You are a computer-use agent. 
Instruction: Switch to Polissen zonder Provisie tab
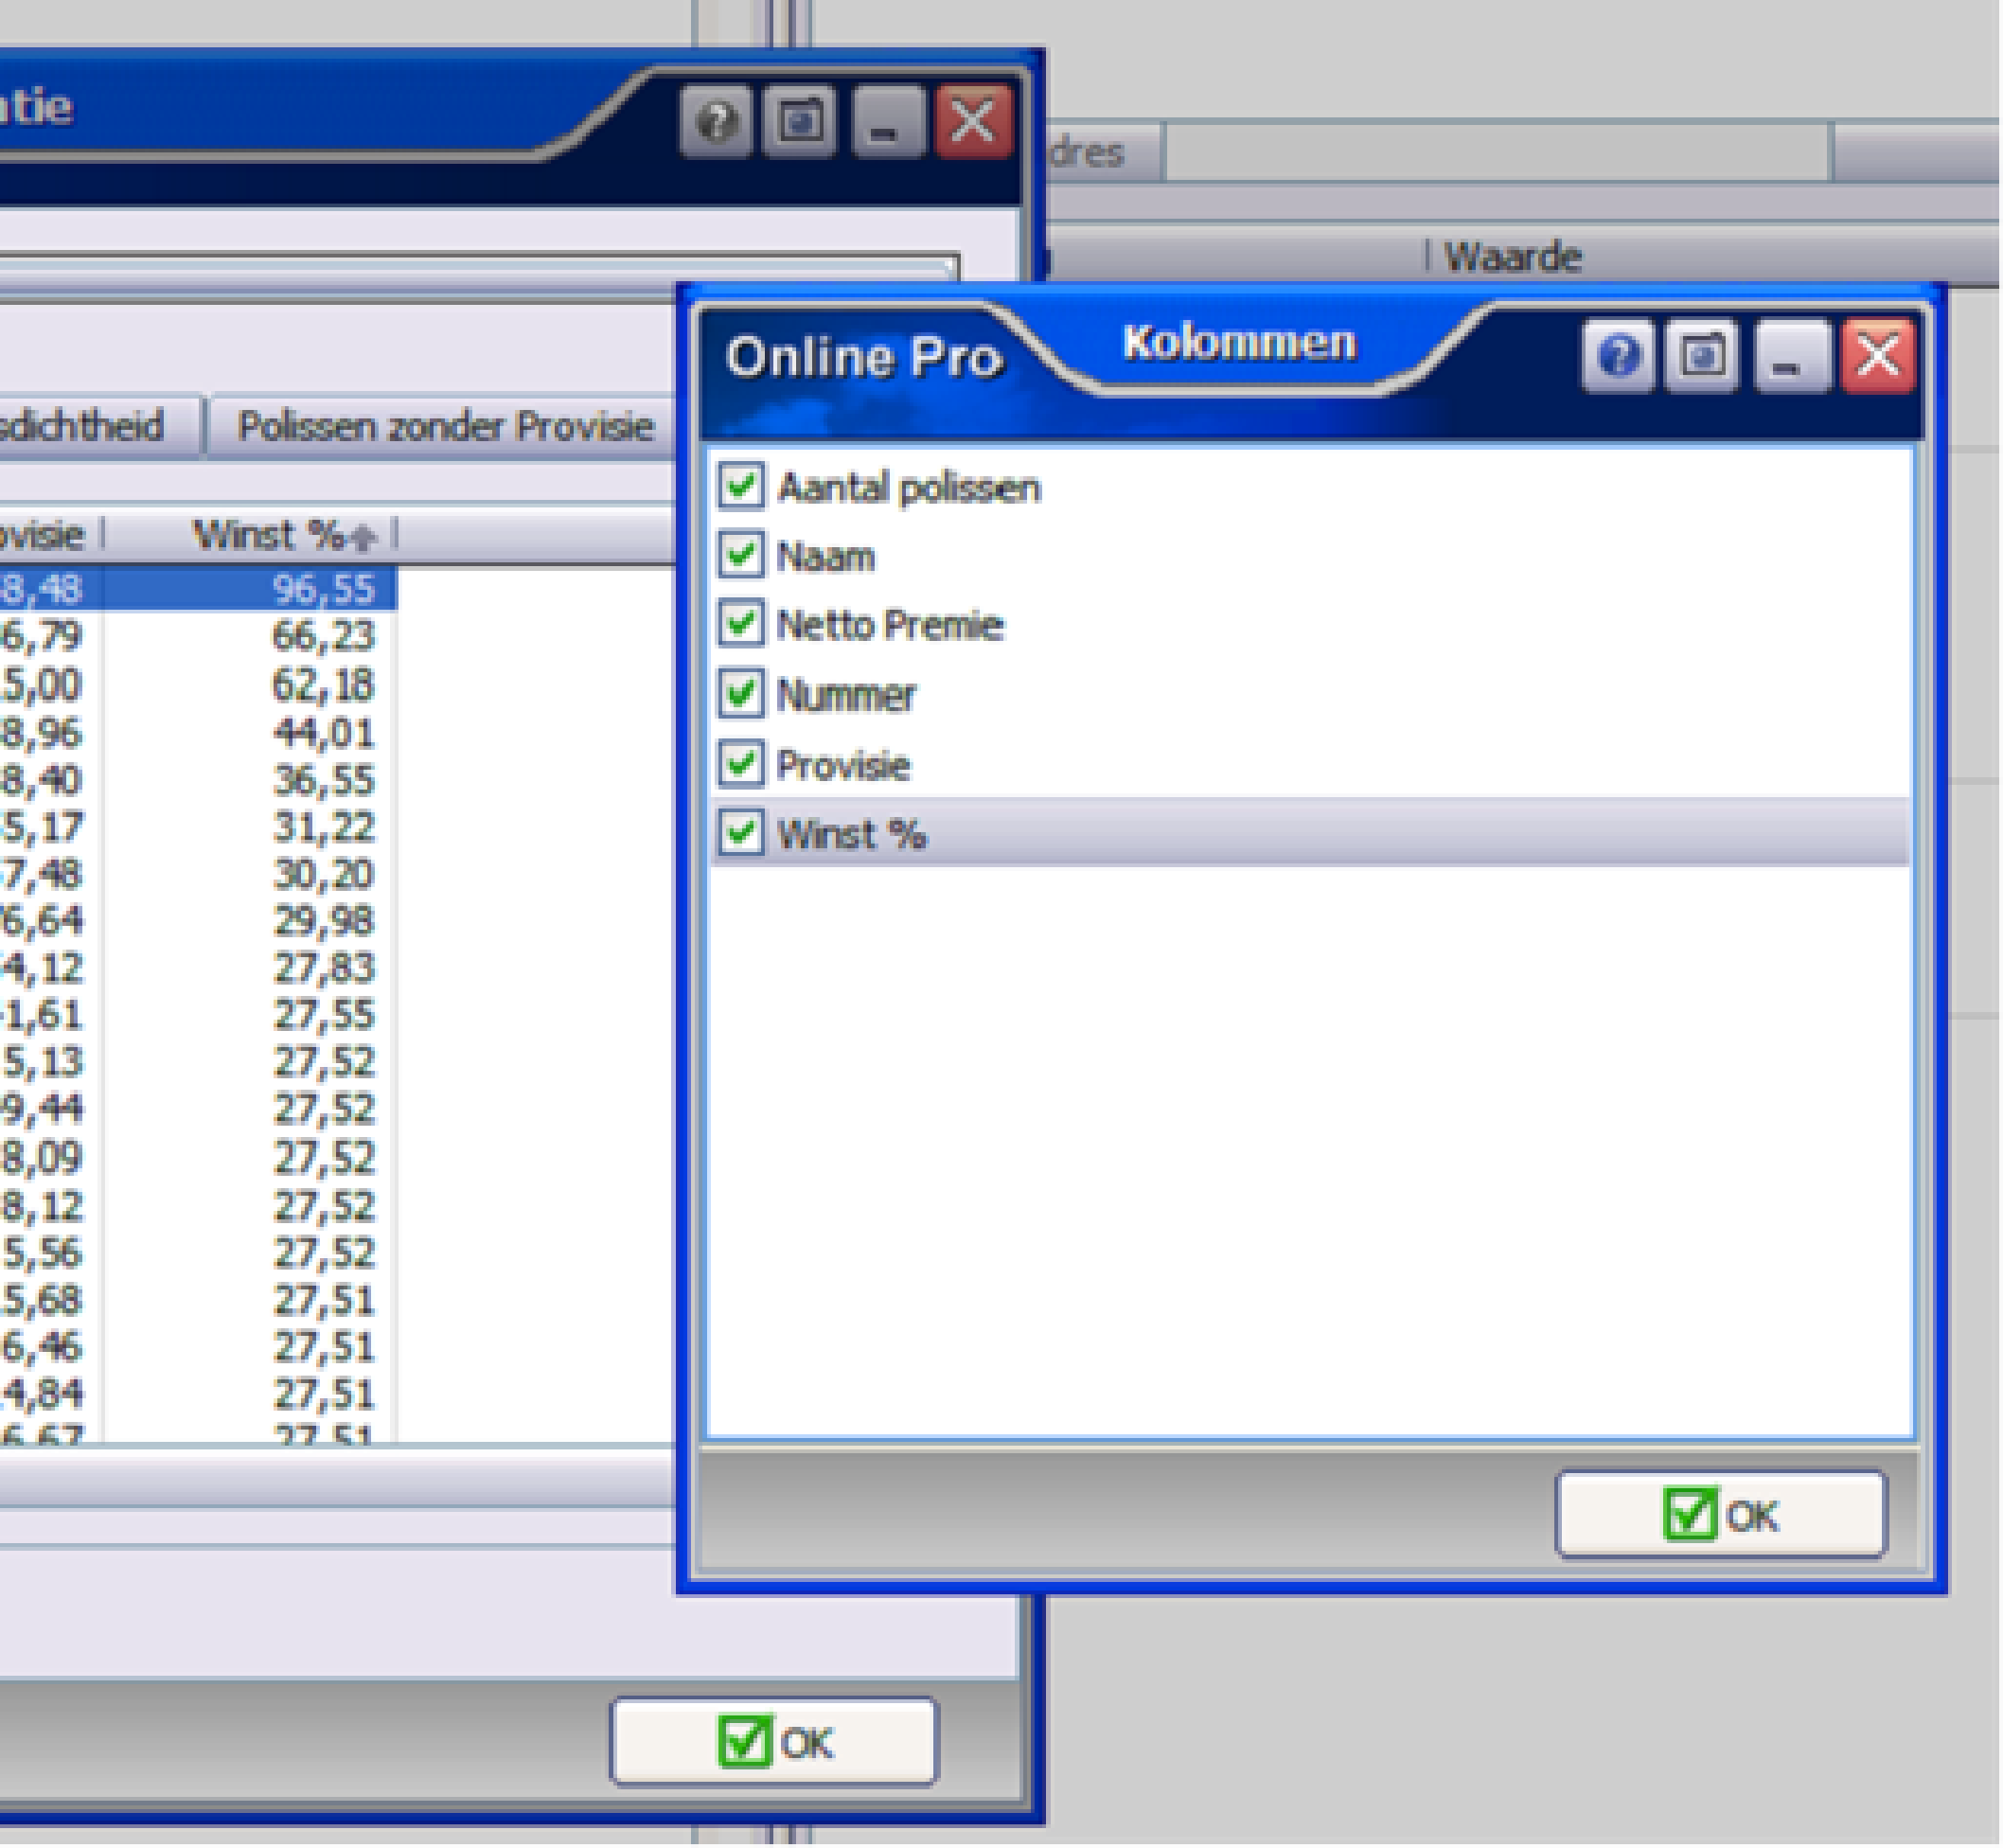coord(445,427)
